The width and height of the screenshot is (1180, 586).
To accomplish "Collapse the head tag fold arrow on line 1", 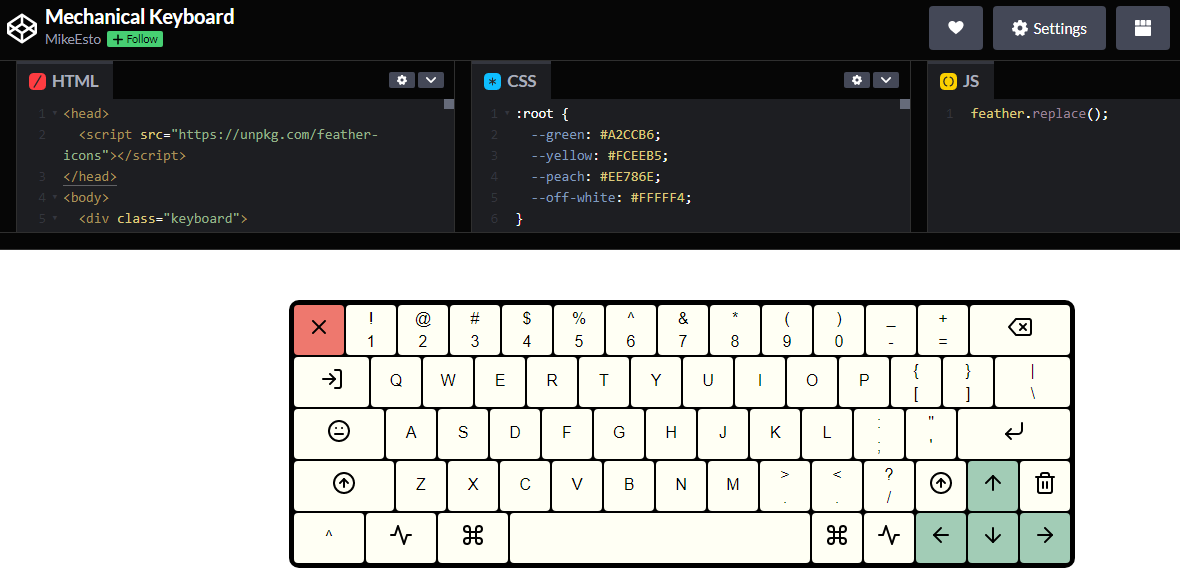I will pyautogui.click(x=54, y=114).
